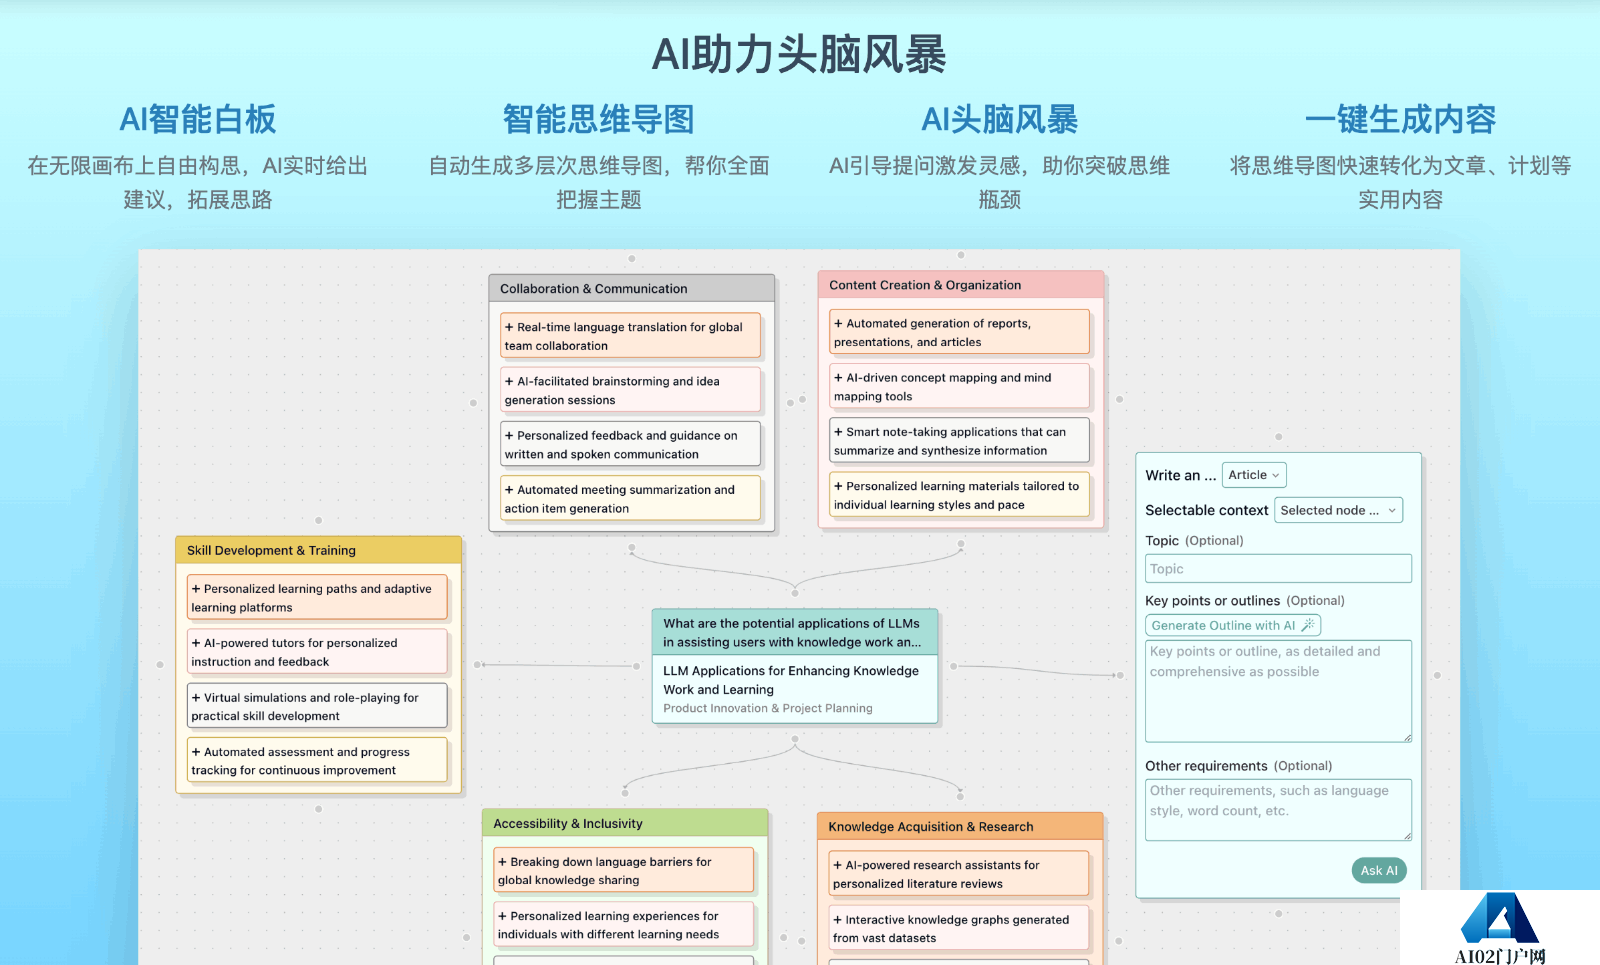Open the Selected node context dropdown
Viewport: 1600px width, 965px height.
(1338, 510)
